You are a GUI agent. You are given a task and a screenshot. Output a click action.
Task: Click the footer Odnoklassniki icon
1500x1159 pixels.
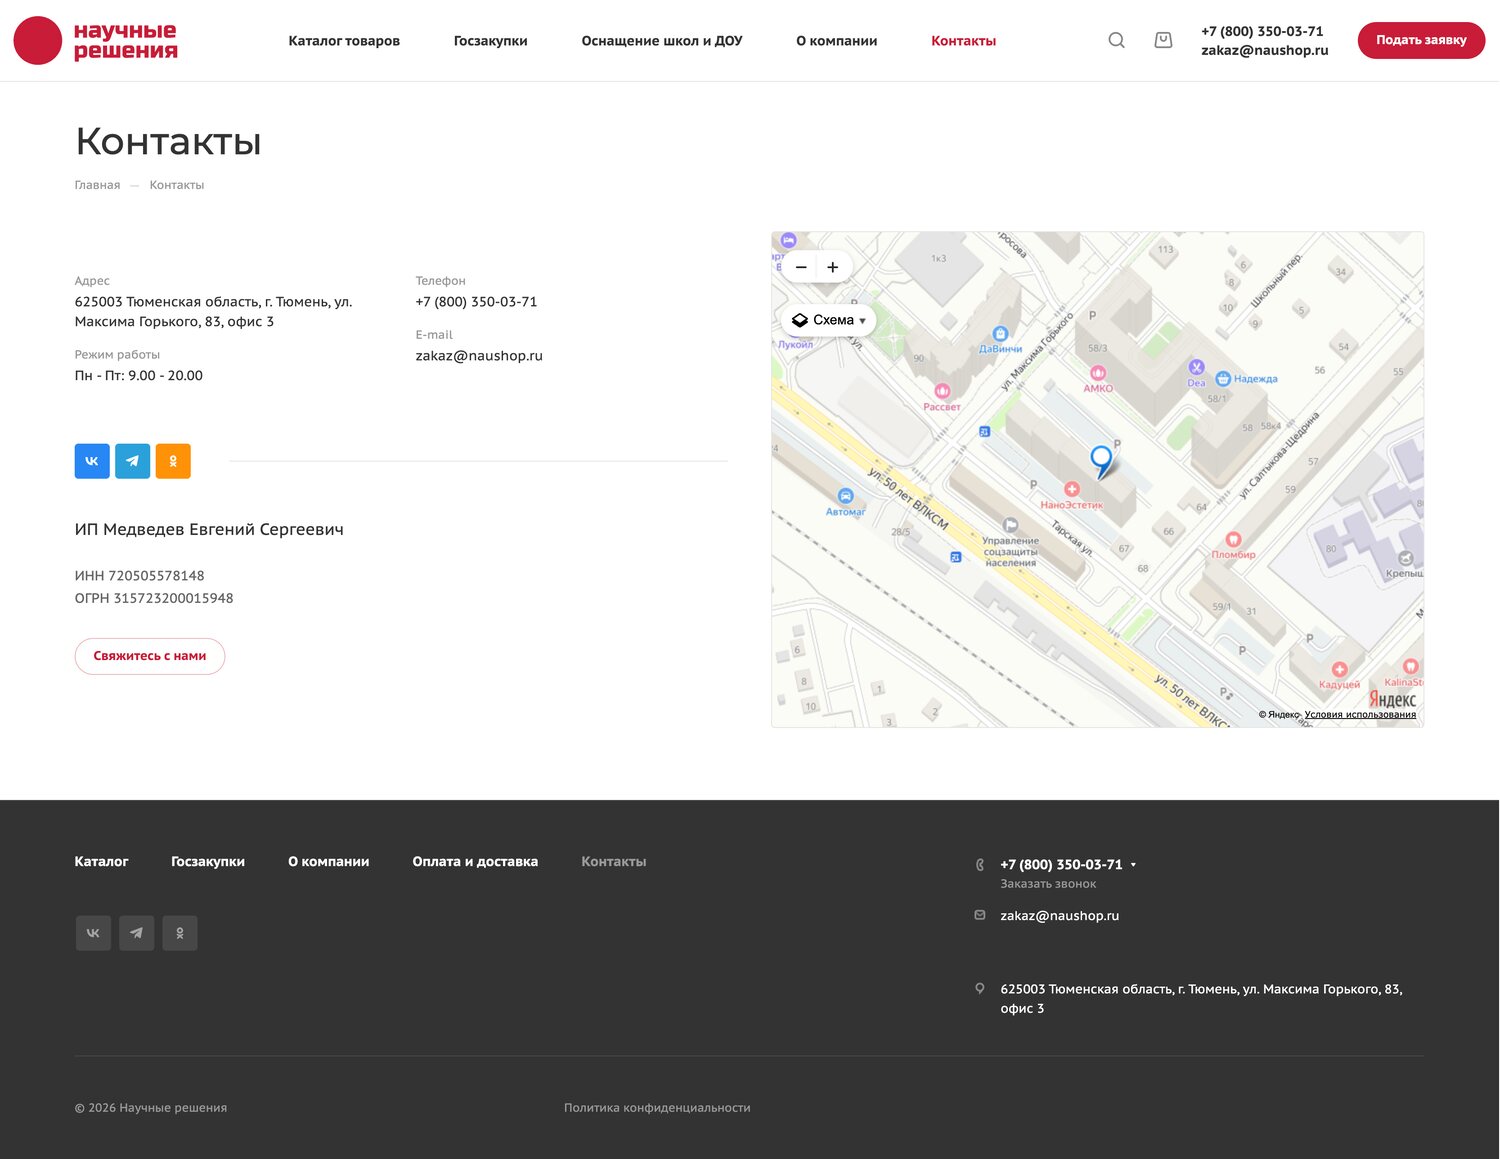[x=180, y=933]
